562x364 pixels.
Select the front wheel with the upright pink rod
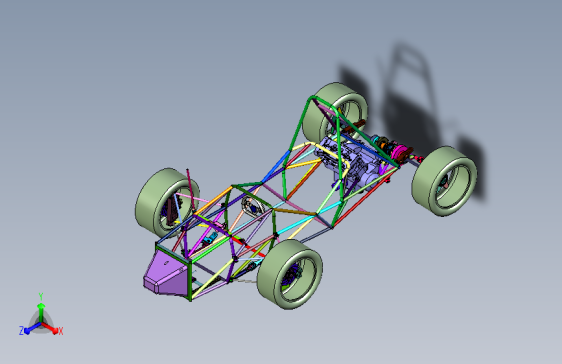[167, 202]
